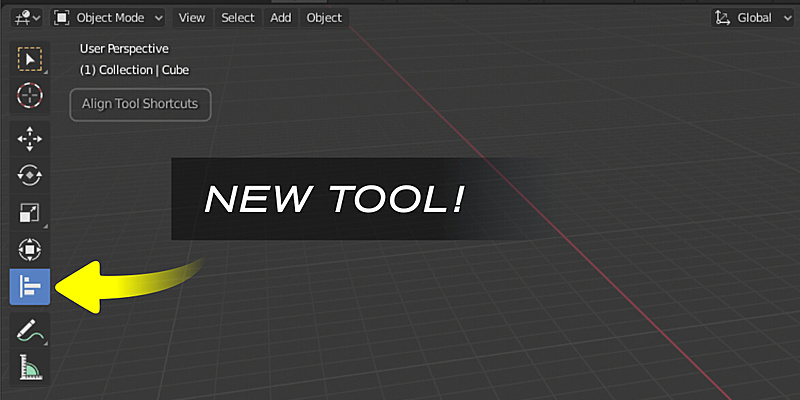Click the highlighted blue Align tool
Image resolution: width=800 pixels, height=400 pixels.
[x=30, y=287]
